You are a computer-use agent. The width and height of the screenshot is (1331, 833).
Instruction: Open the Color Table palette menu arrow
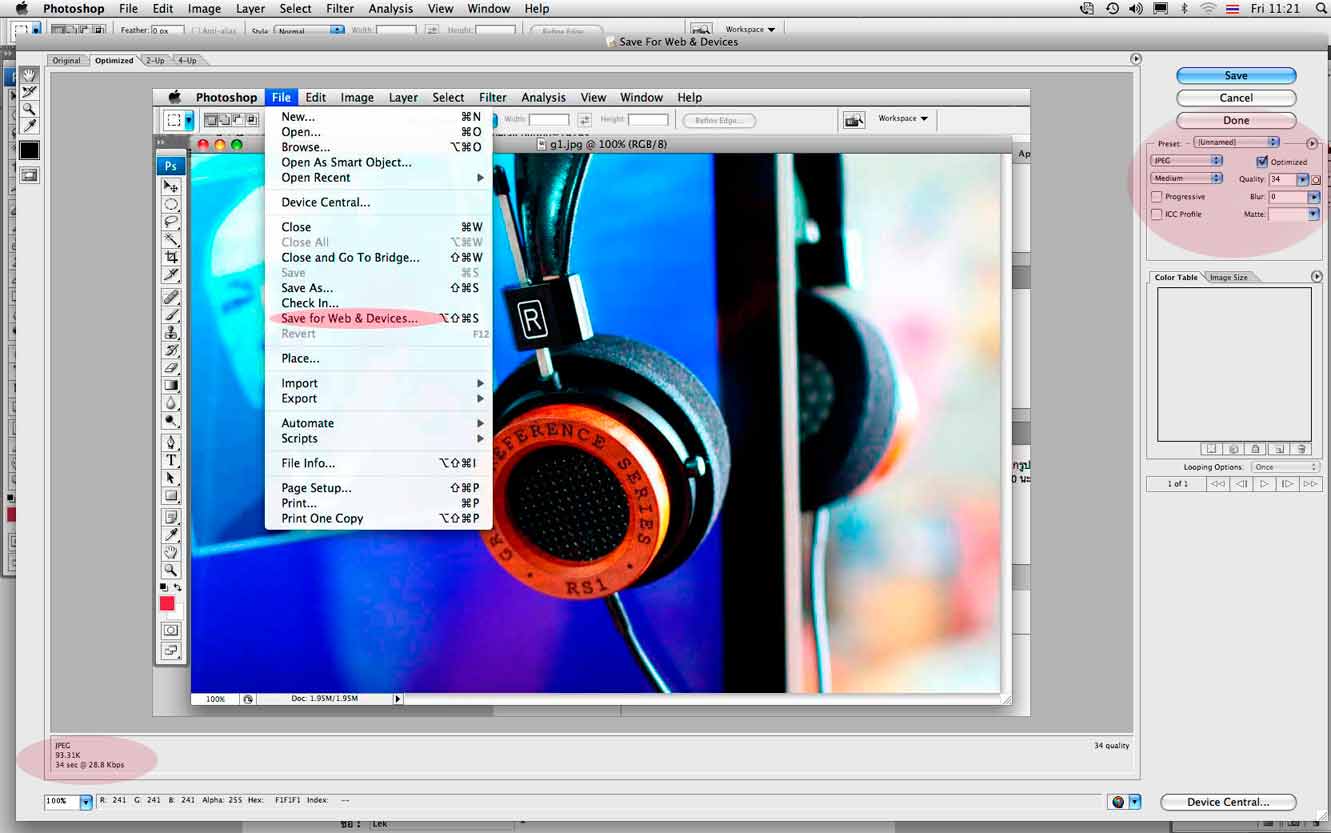point(1316,277)
